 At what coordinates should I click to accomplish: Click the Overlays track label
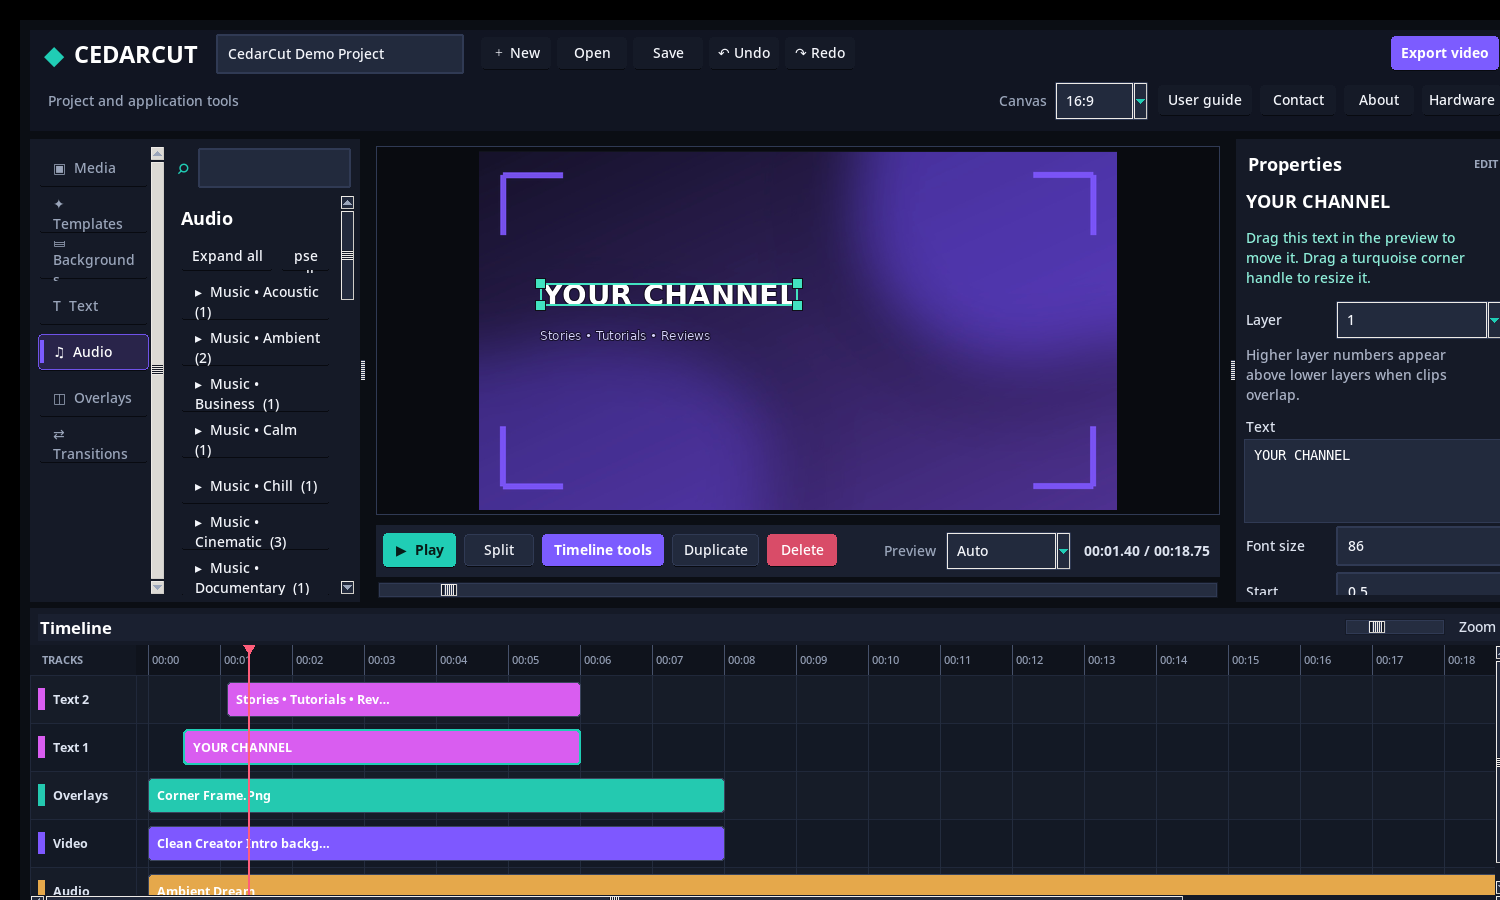(x=80, y=796)
